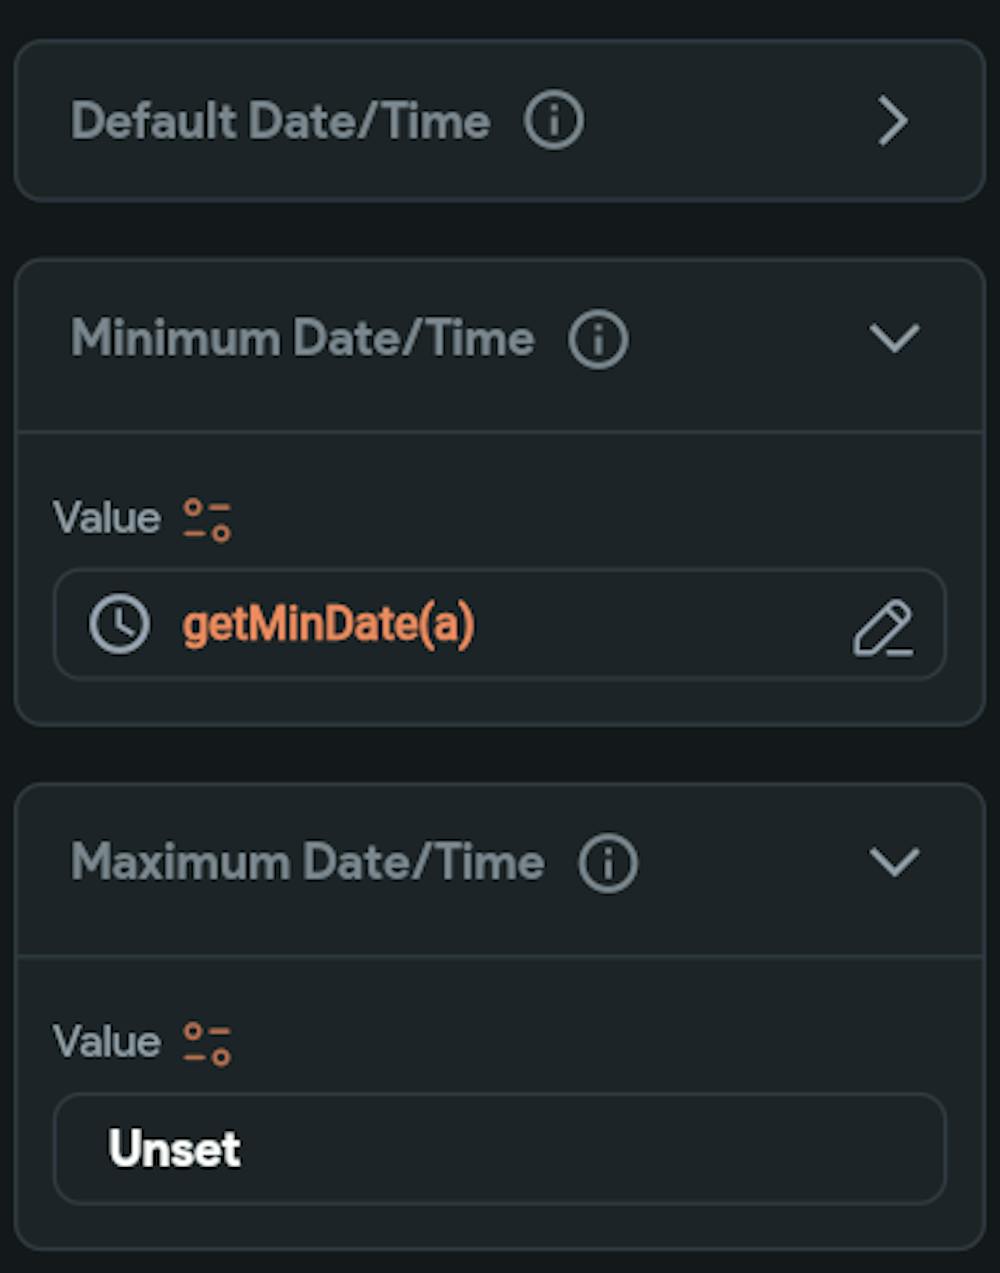This screenshot has width=1000, height=1273.
Task: Click the Maximum Date/Time header title
Action: (x=307, y=862)
